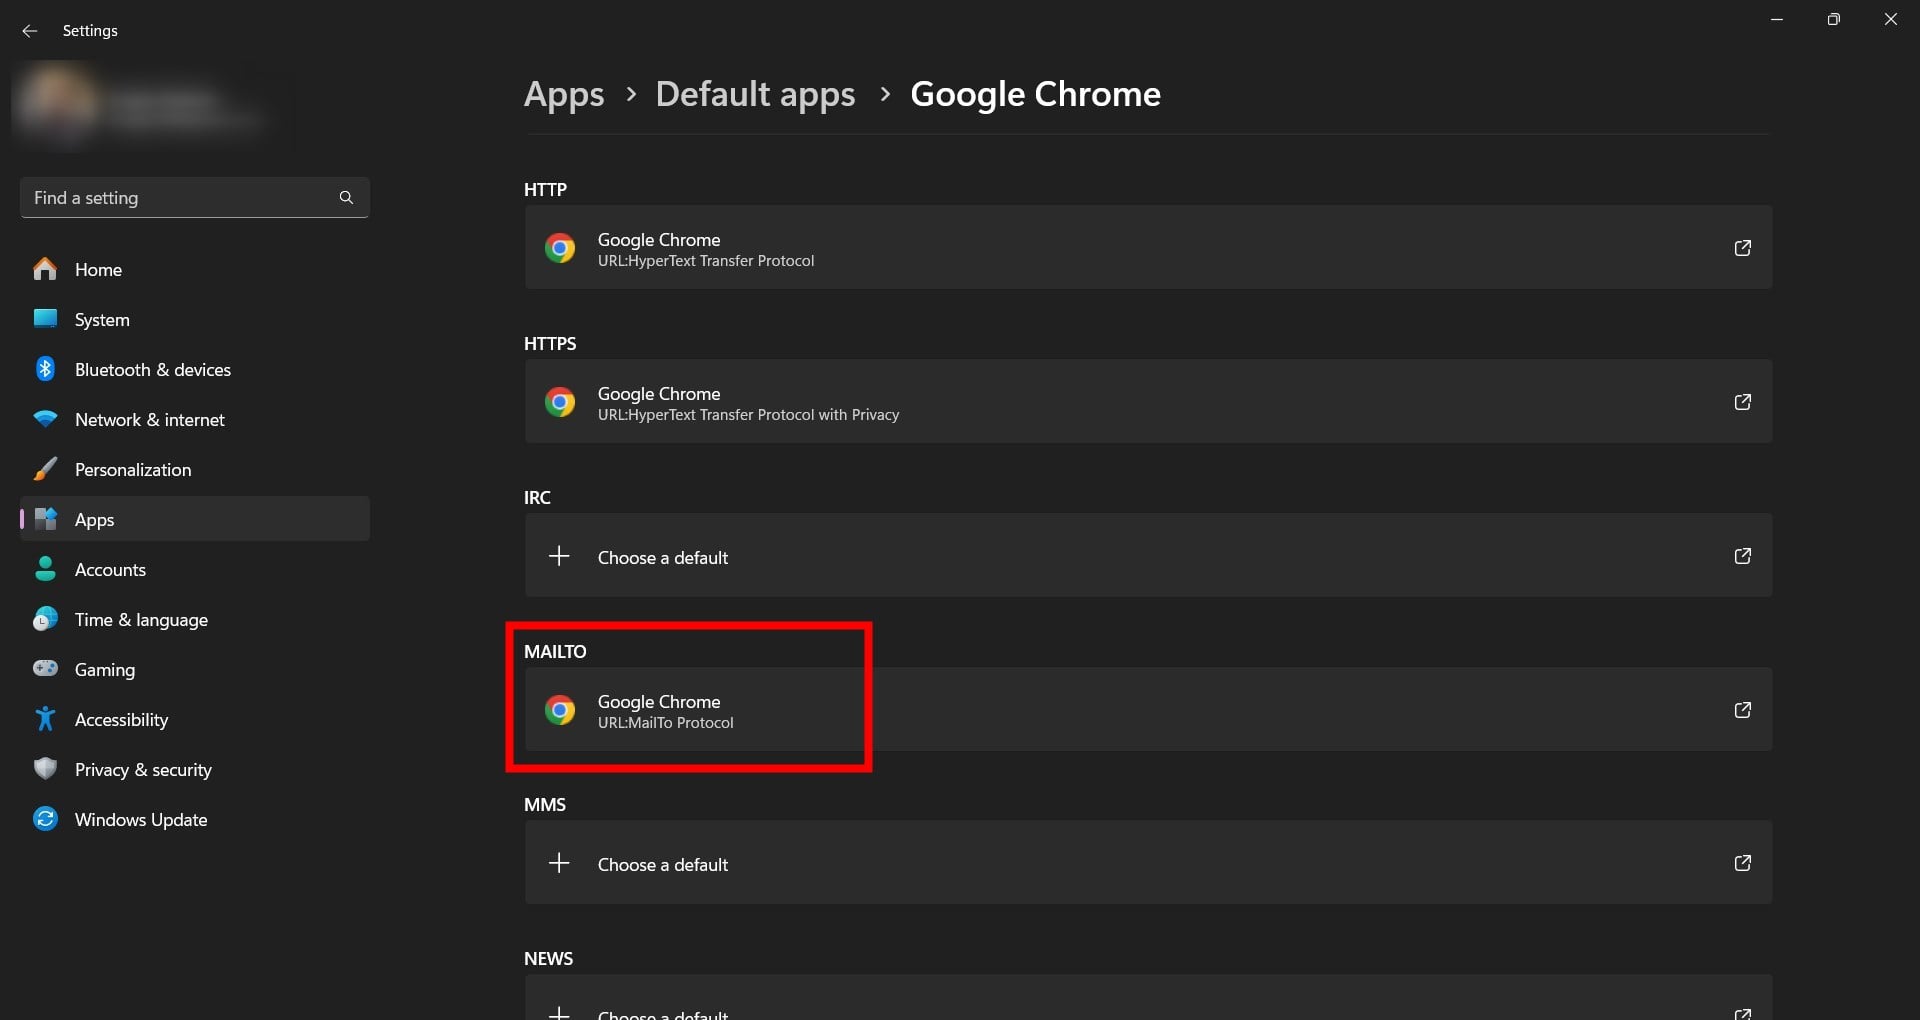Image resolution: width=1920 pixels, height=1020 pixels.
Task: Click the Default apps breadcrumb link
Action: point(755,94)
